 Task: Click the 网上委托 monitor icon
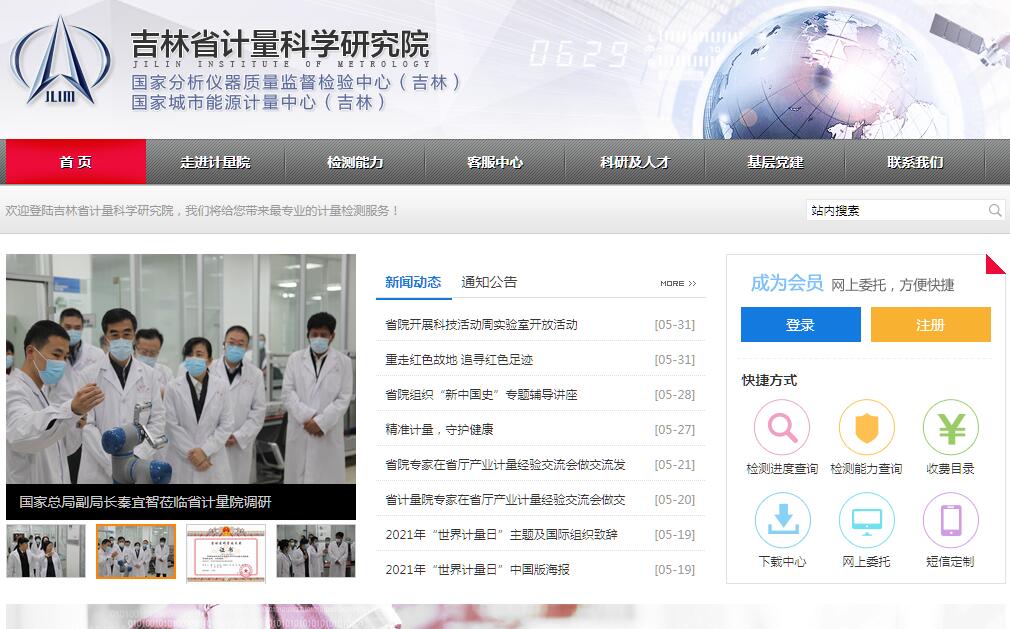[x=866, y=521]
